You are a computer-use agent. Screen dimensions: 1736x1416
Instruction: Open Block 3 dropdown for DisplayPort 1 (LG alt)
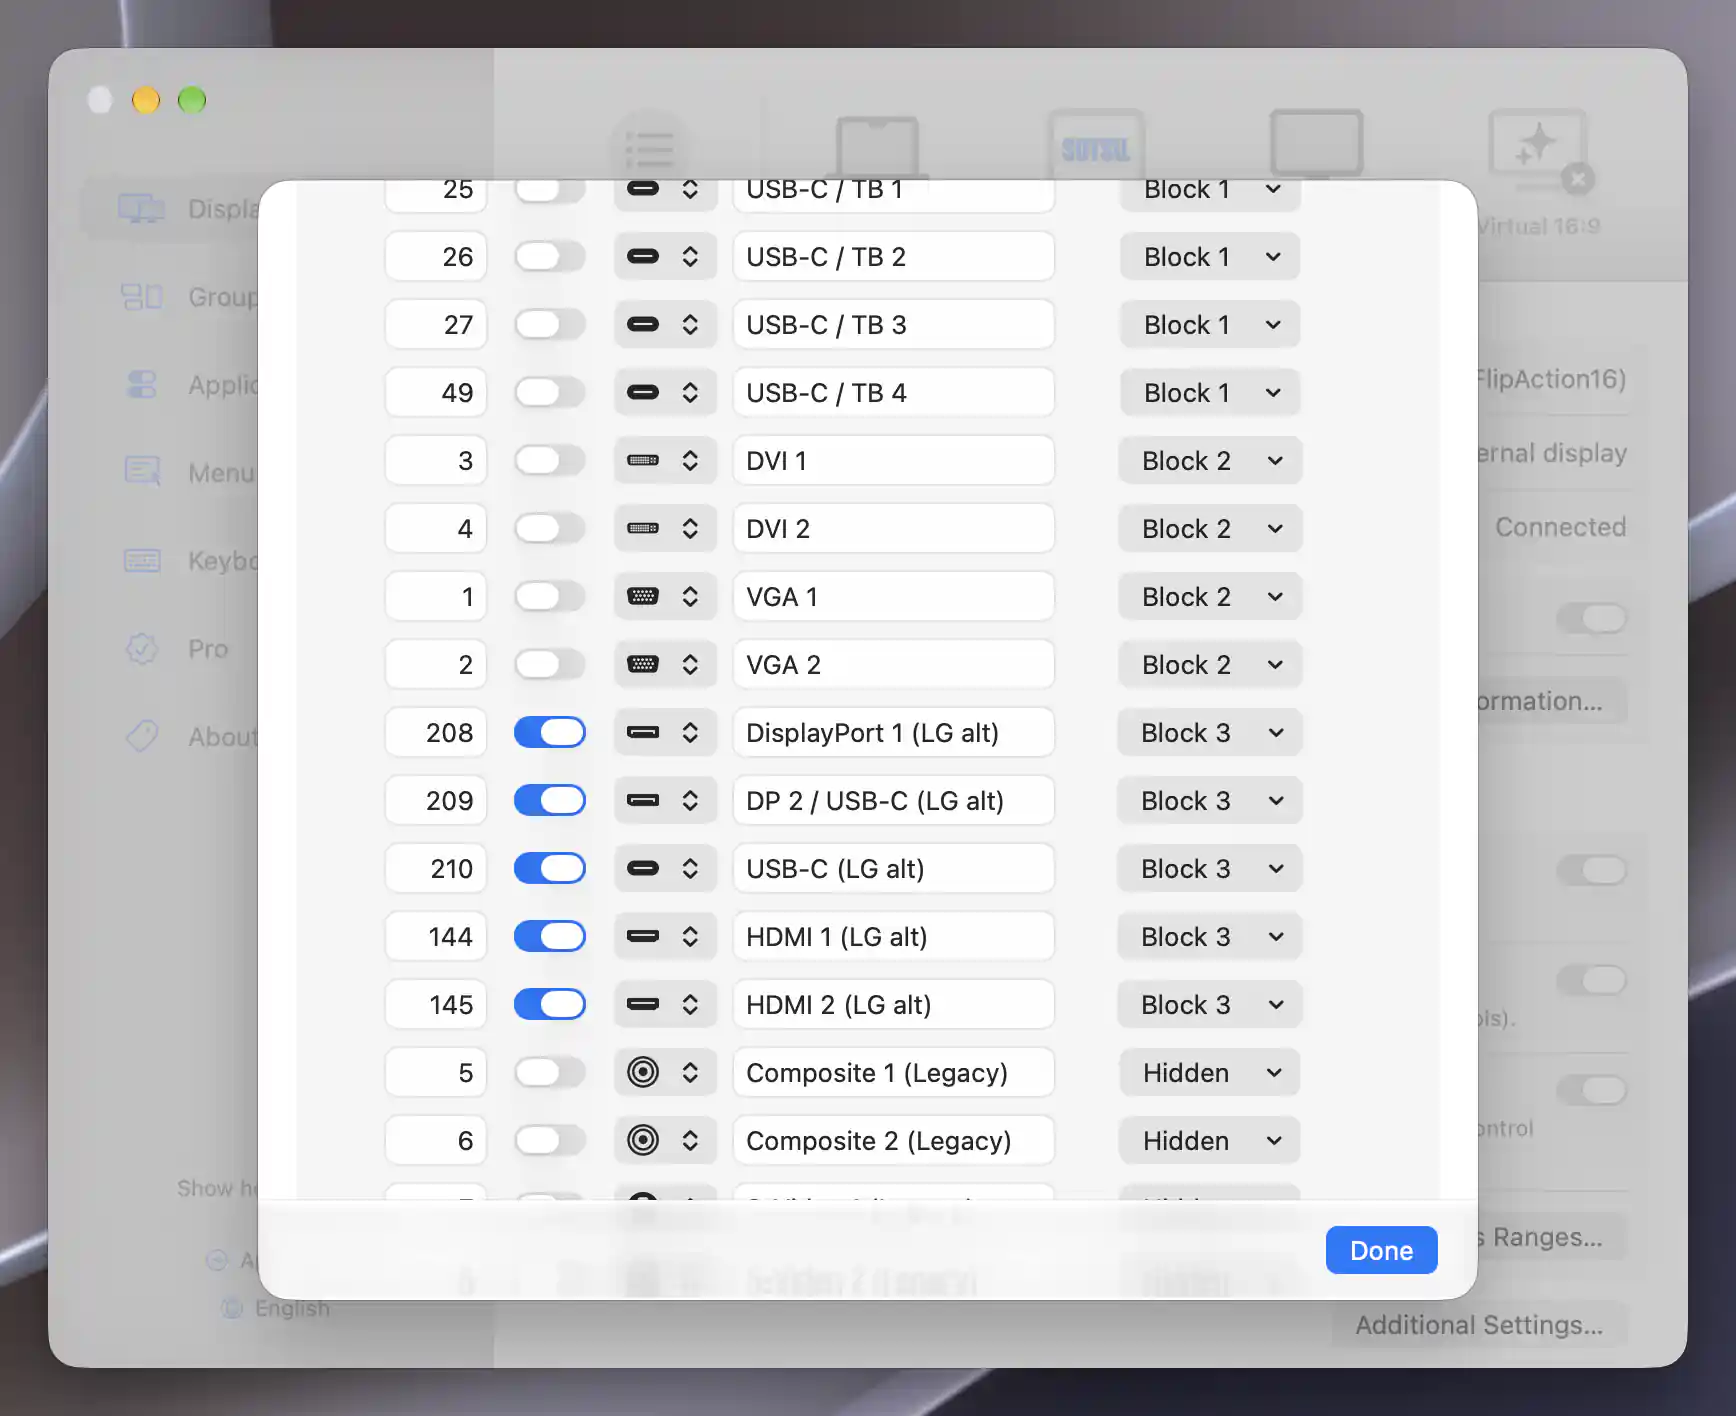(1210, 733)
